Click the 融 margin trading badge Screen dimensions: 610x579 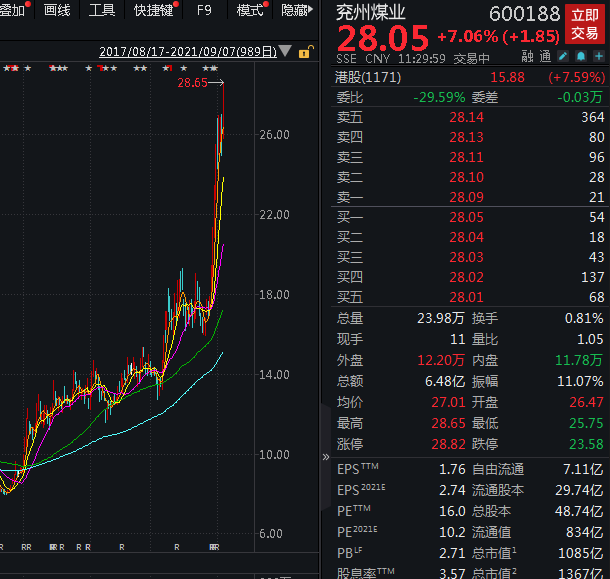pos(527,57)
